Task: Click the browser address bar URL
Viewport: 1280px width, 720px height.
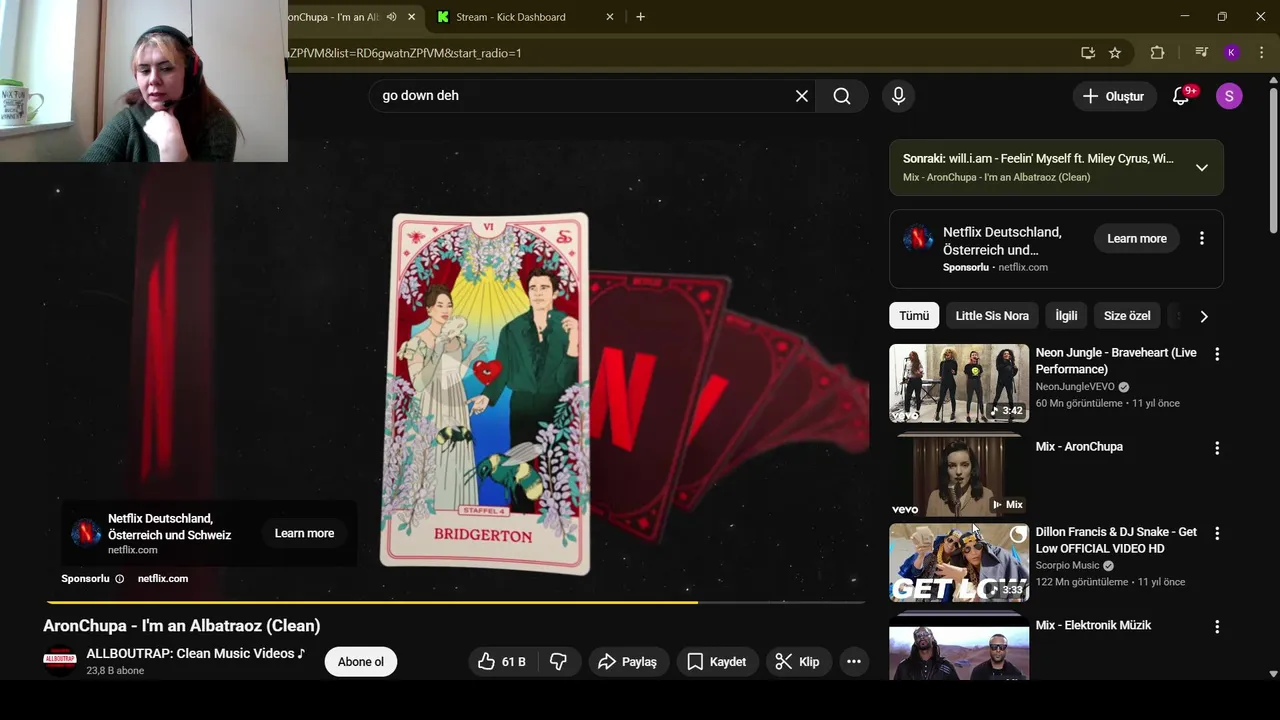Action: 404,53
